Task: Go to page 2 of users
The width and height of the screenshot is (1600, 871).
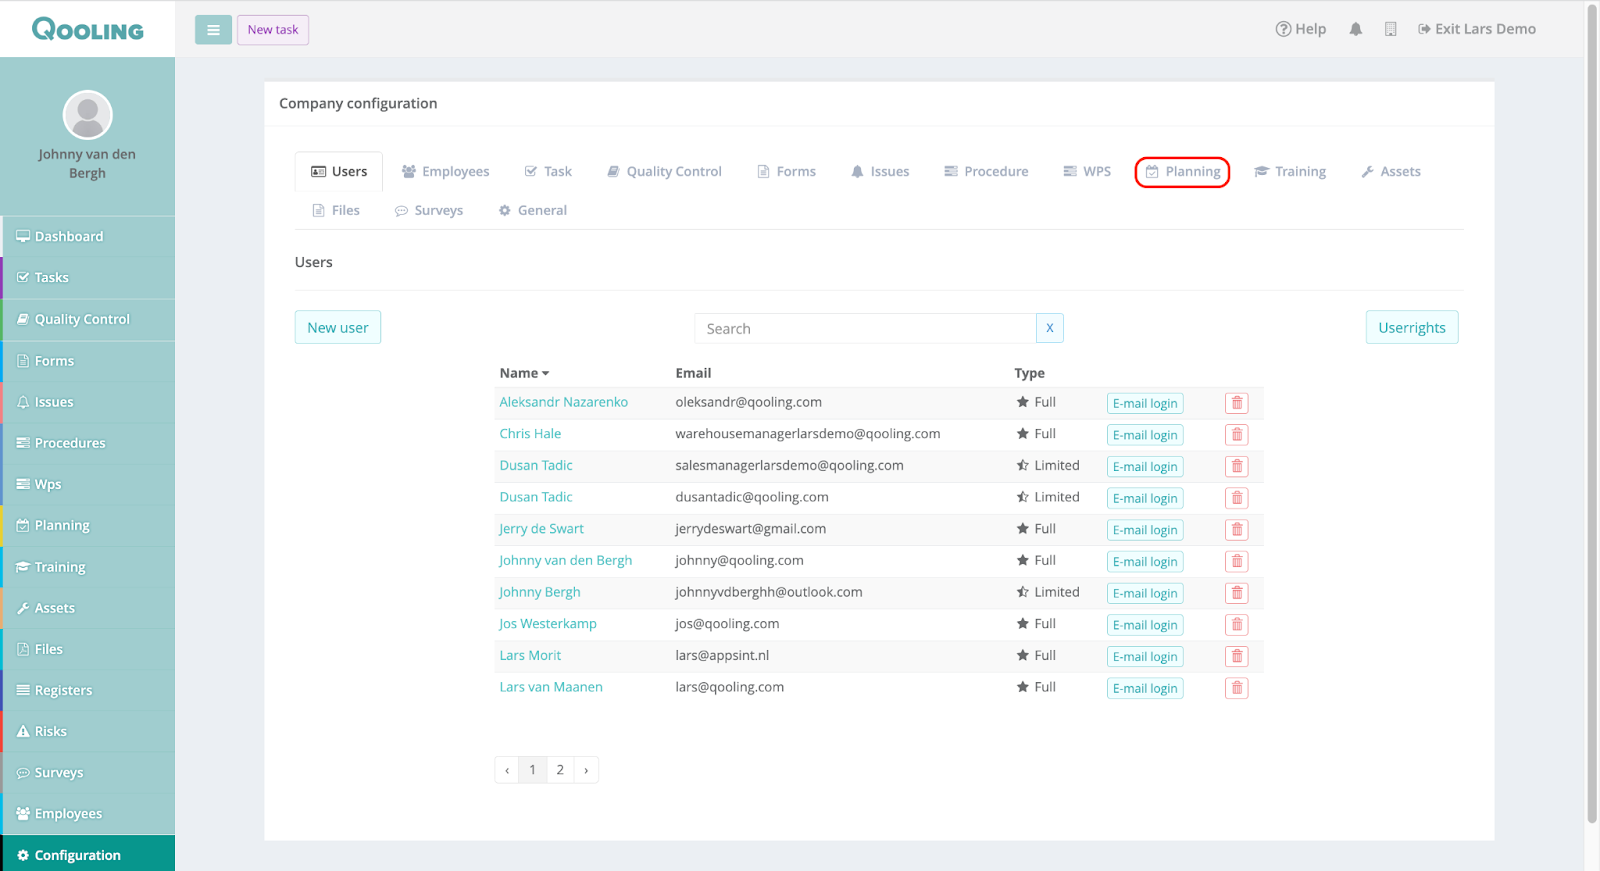Action: (x=560, y=770)
